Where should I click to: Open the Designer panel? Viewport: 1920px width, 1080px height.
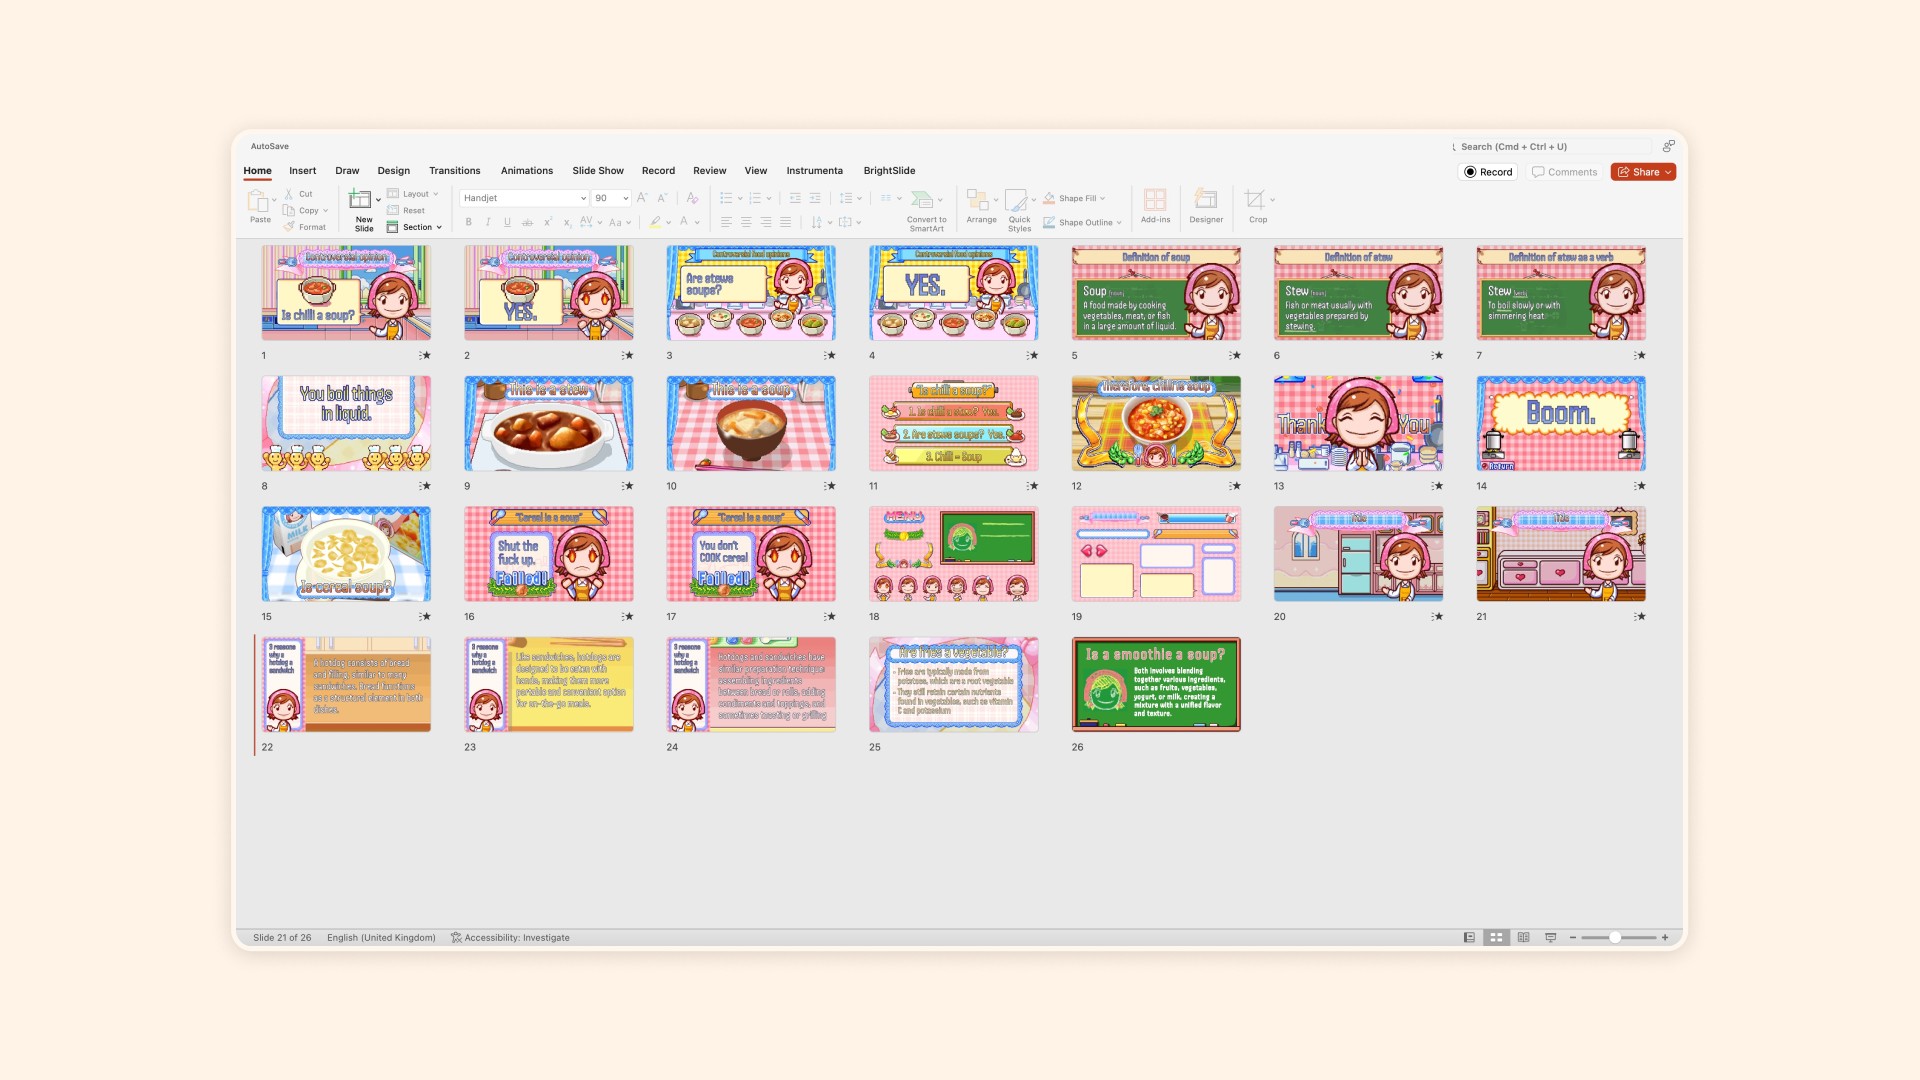coord(1206,200)
